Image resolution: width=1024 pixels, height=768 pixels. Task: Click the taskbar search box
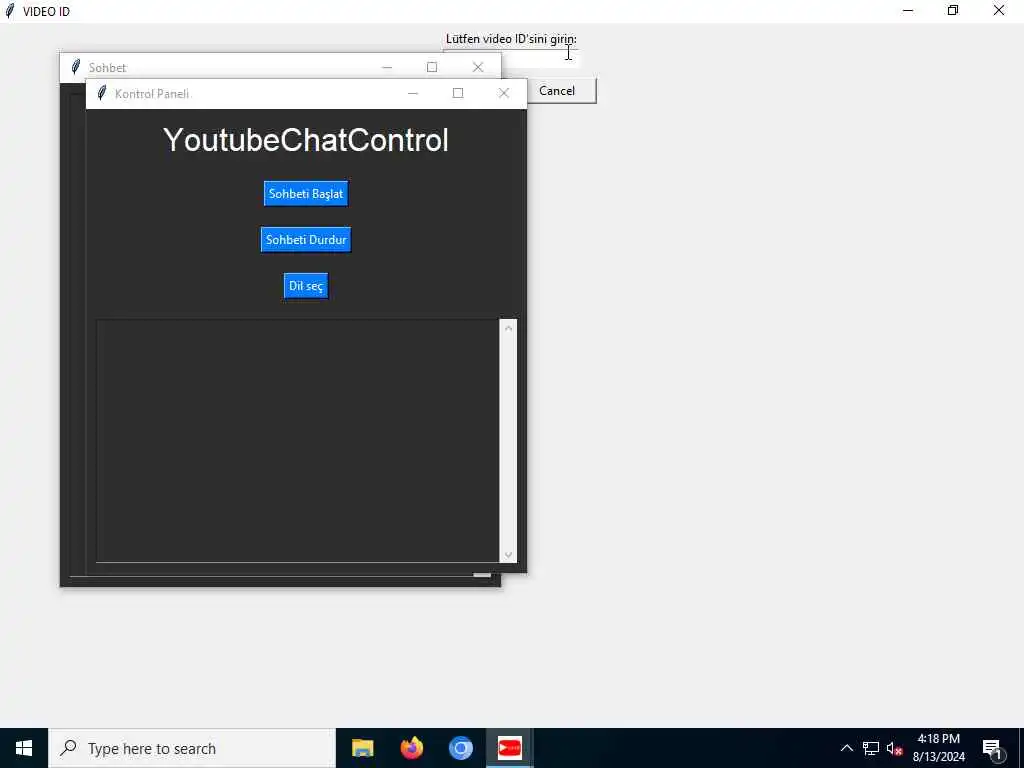coord(192,748)
